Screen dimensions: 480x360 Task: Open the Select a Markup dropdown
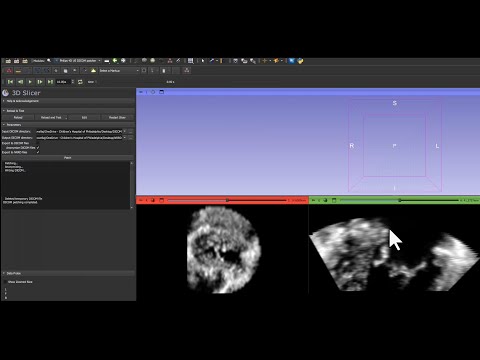click(x=119, y=71)
